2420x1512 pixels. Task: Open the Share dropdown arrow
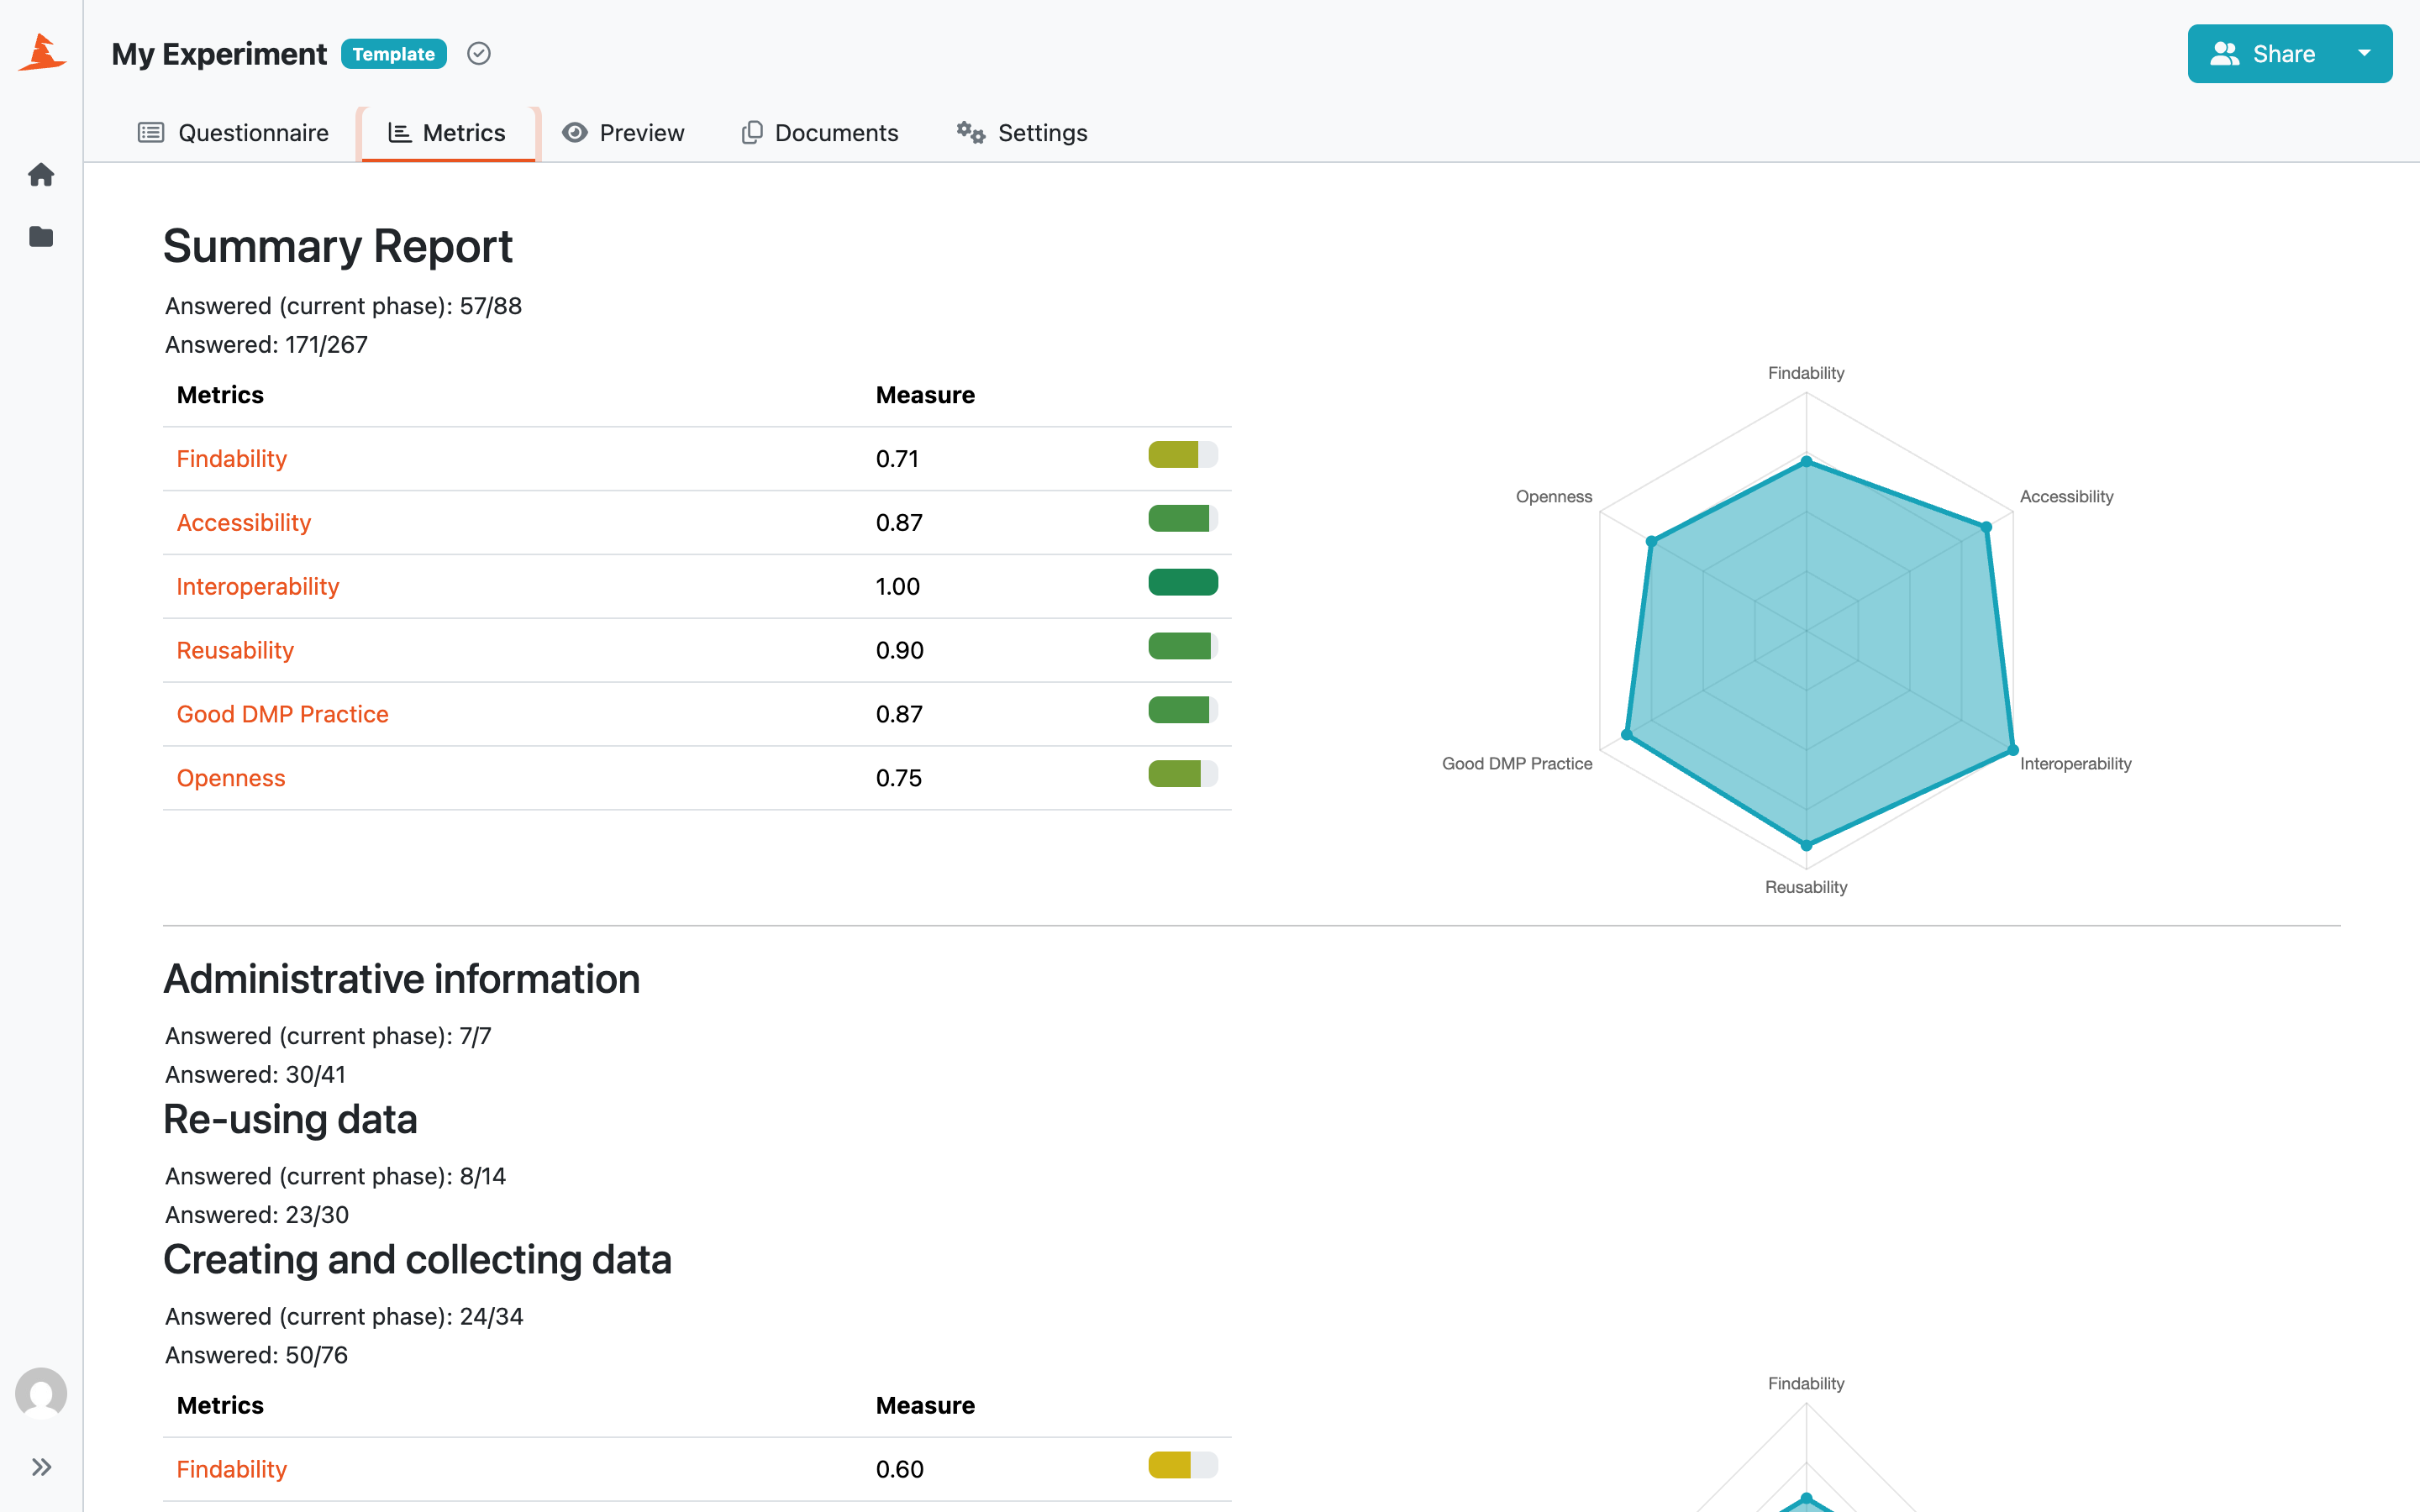tap(2365, 54)
